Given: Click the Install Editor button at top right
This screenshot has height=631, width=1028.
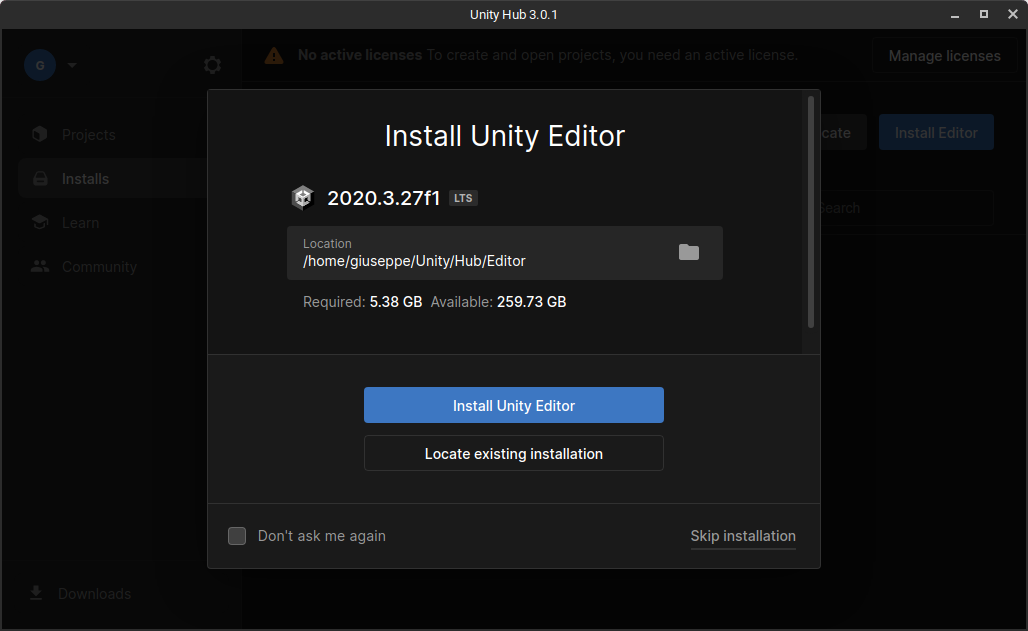Looking at the screenshot, I should click(x=936, y=131).
